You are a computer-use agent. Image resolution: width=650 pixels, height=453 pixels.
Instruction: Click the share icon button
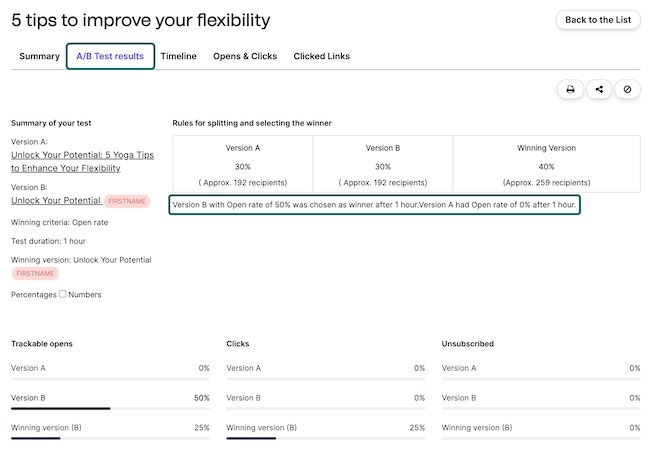[x=599, y=89]
